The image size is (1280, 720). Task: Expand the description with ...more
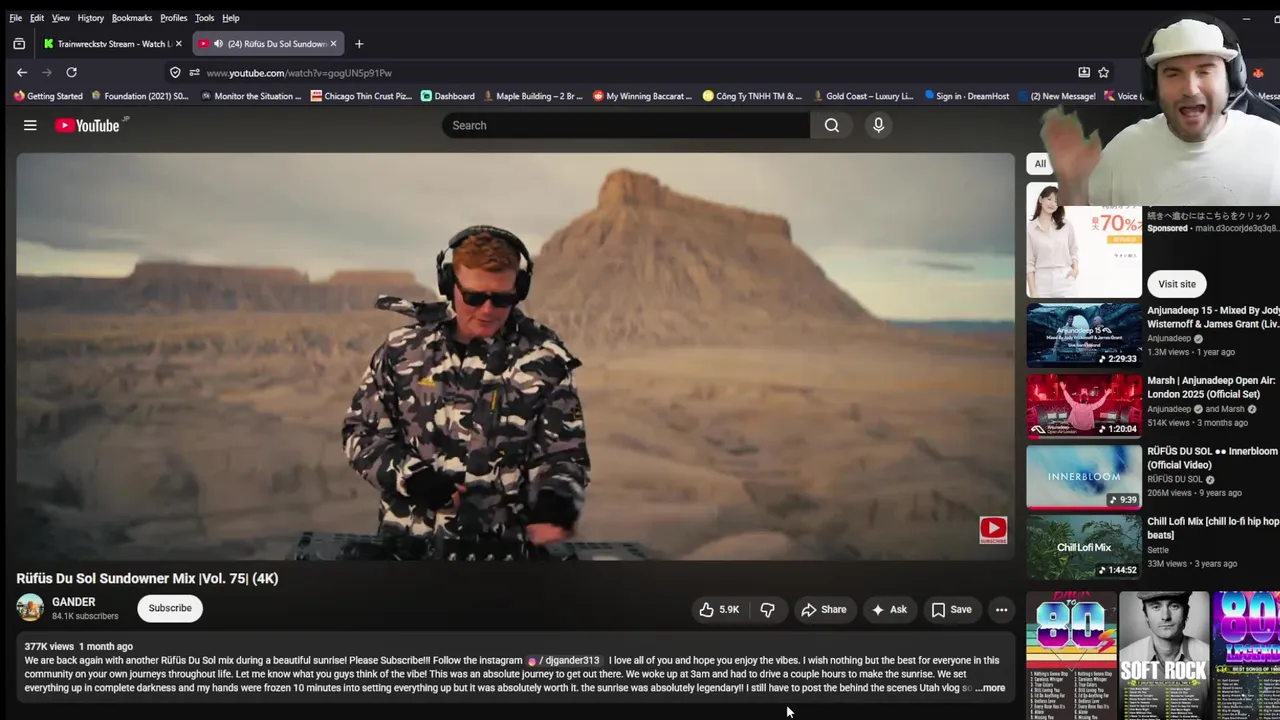pyautogui.click(x=990, y=688)
